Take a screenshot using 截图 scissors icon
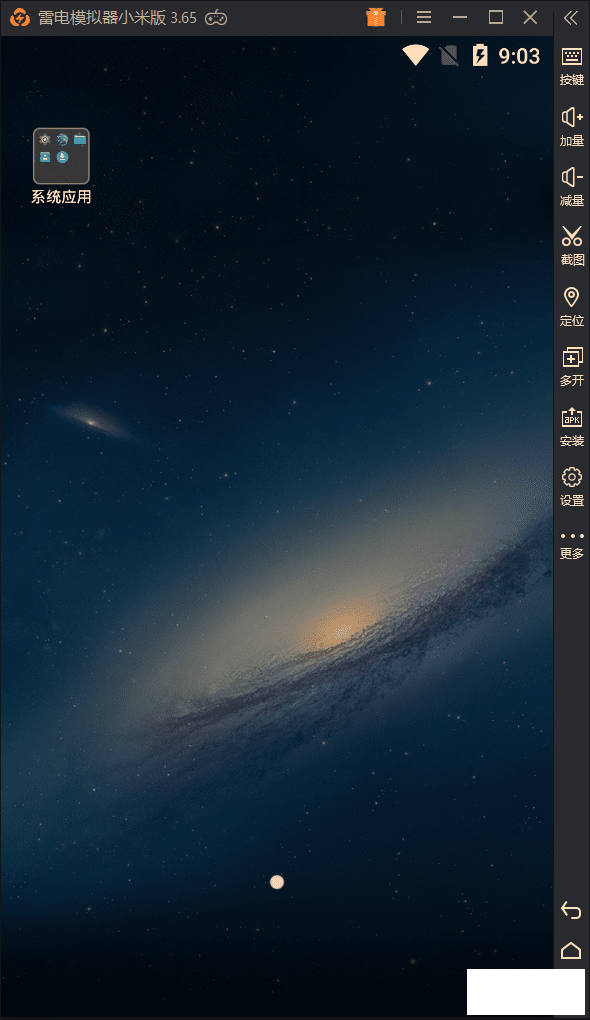 (x=572, y=246)
